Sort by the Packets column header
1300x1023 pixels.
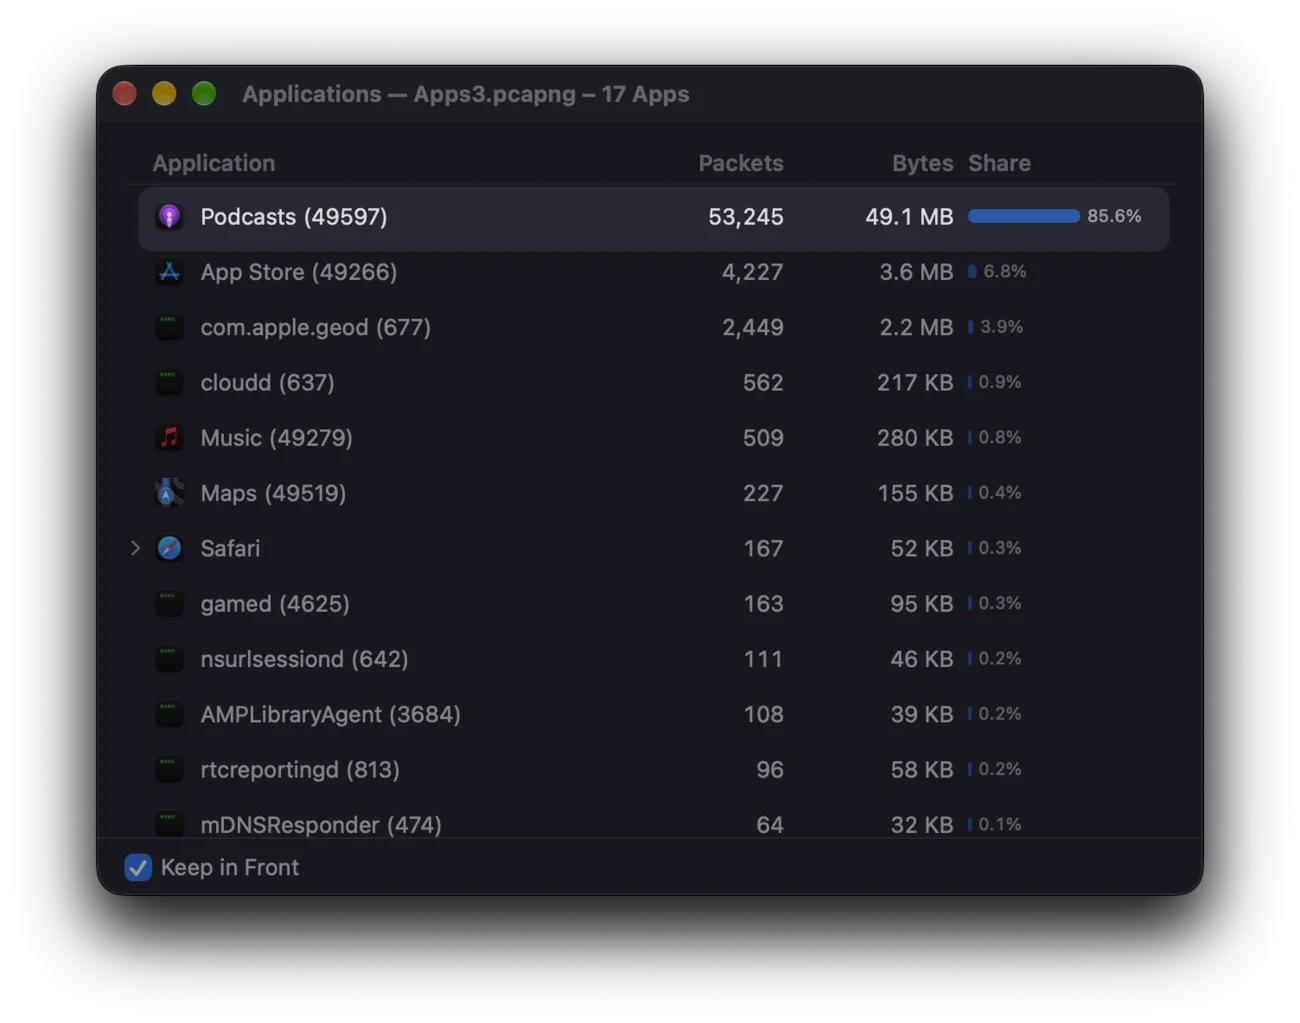741,163
